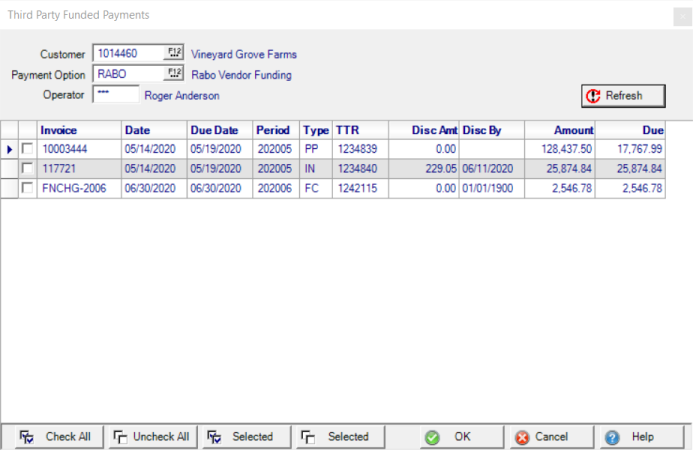Click into the Operator field

(x=115, y=94)
